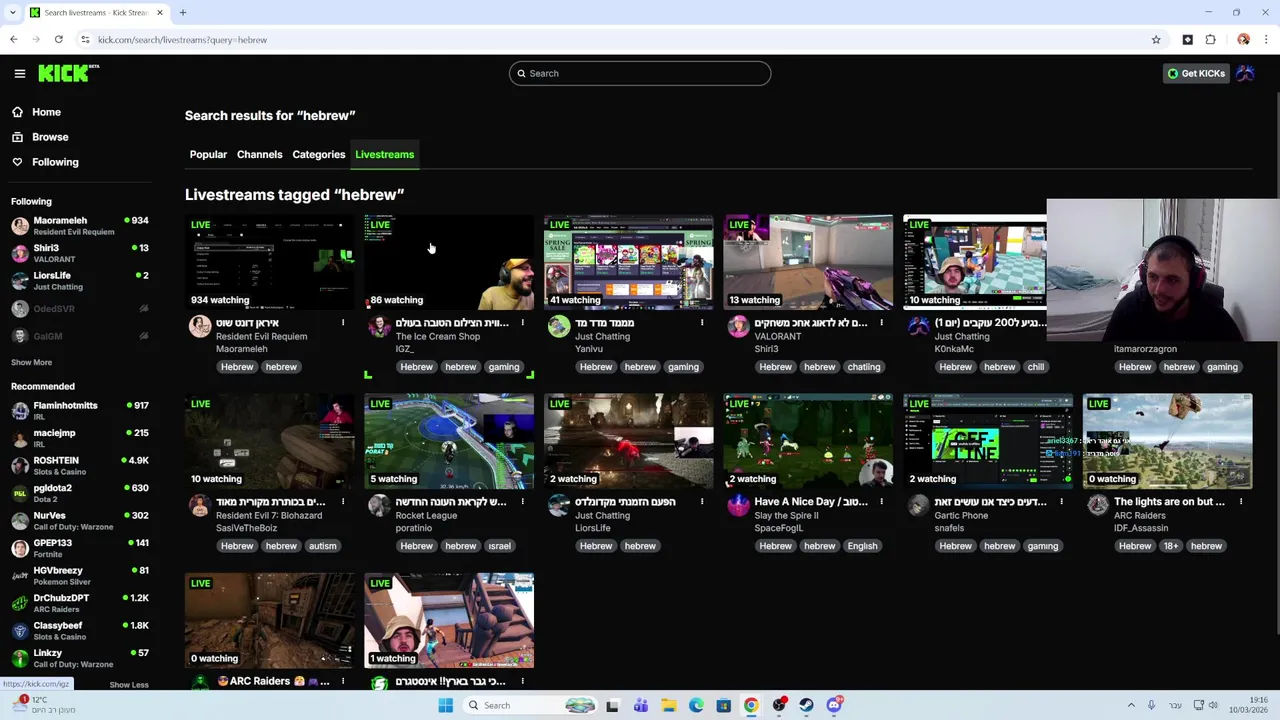The image size is (1280, 720).
Task: Open IDF_Assassin channel avatar
Action: pyautogui.click(x=1098, y=505)
